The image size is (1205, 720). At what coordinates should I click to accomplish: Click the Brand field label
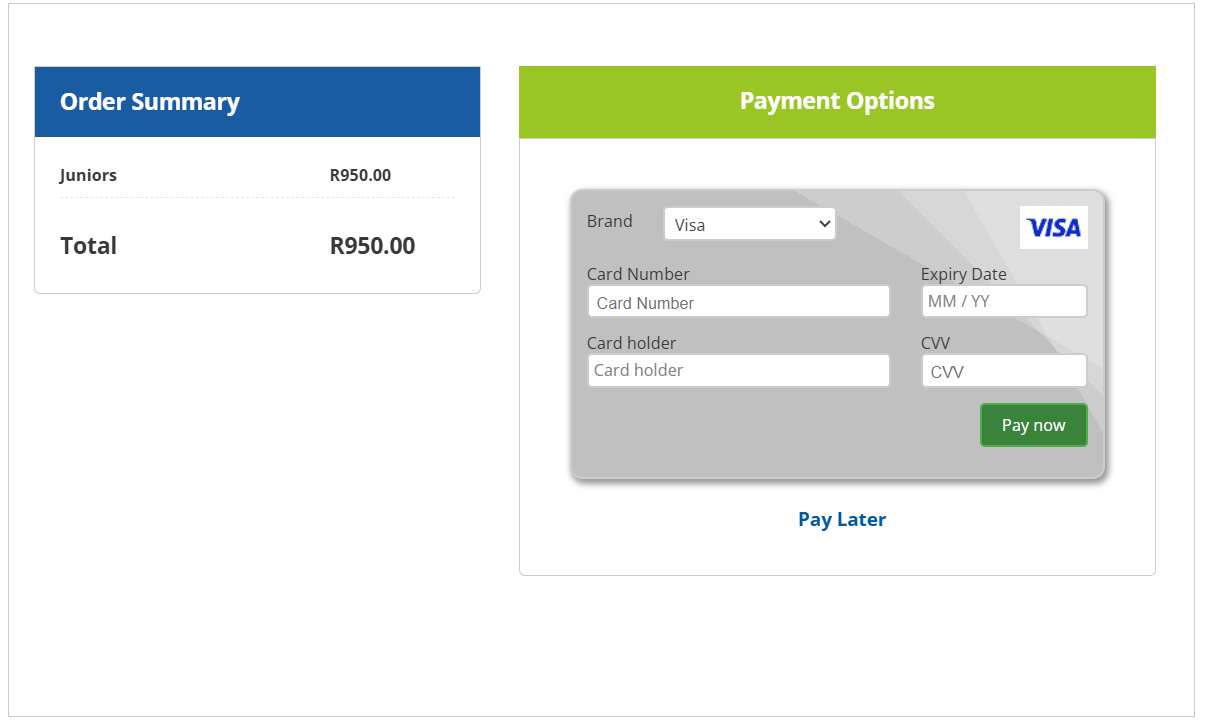click(x=609, y=221)
